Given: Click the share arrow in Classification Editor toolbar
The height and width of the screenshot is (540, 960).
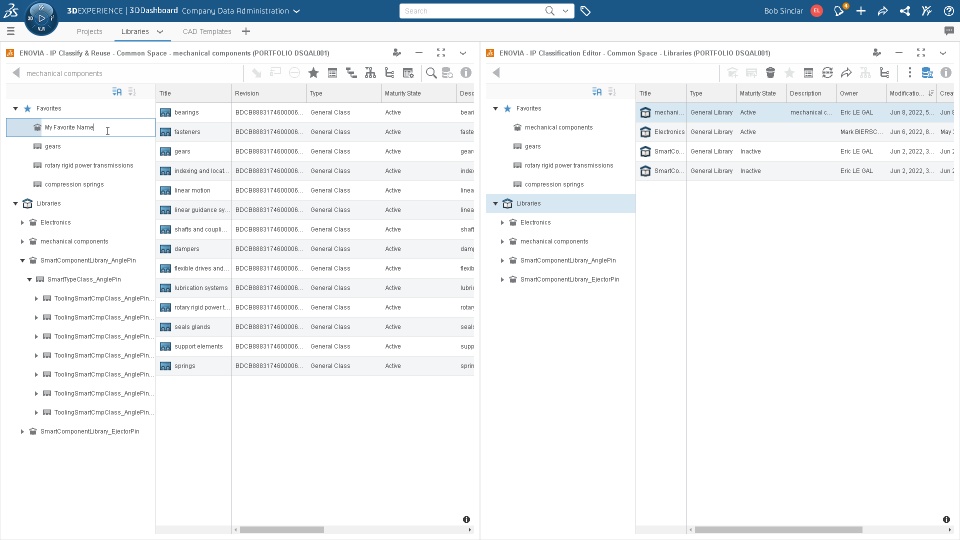Looking at the screenshot, I should click(846, 73).
